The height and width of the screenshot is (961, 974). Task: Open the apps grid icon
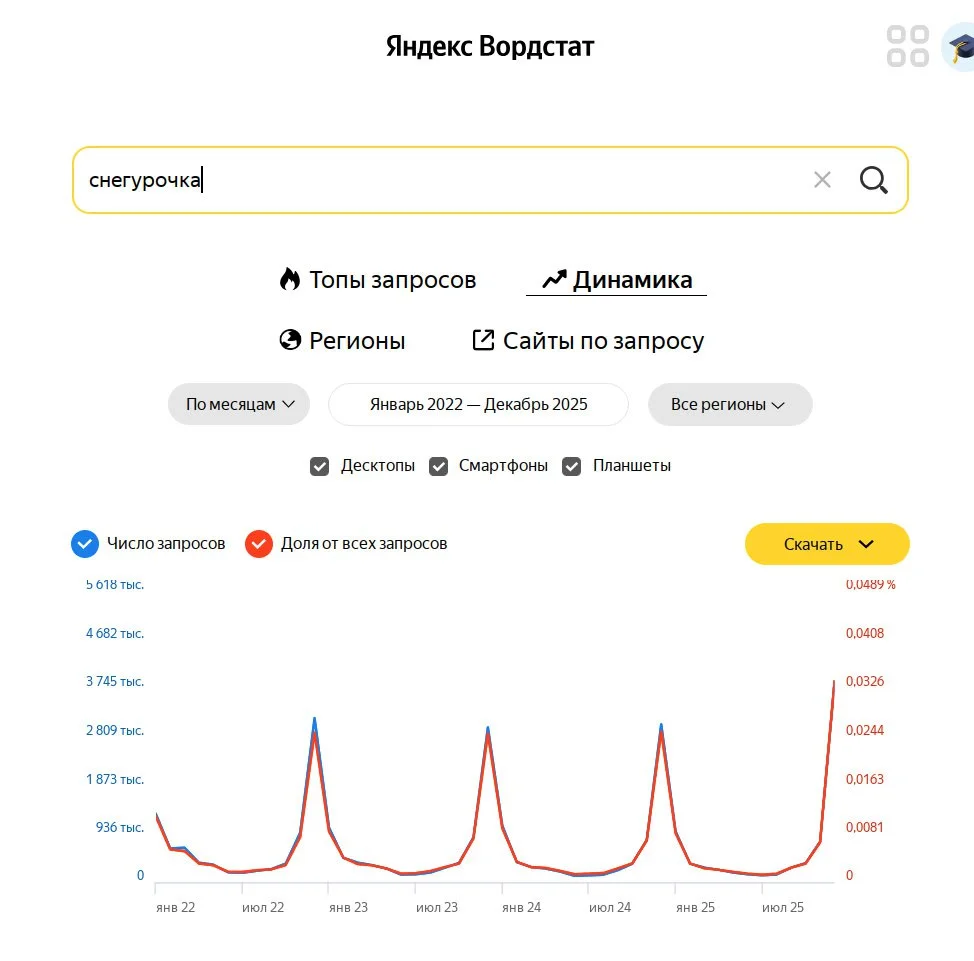coord(908,46)
